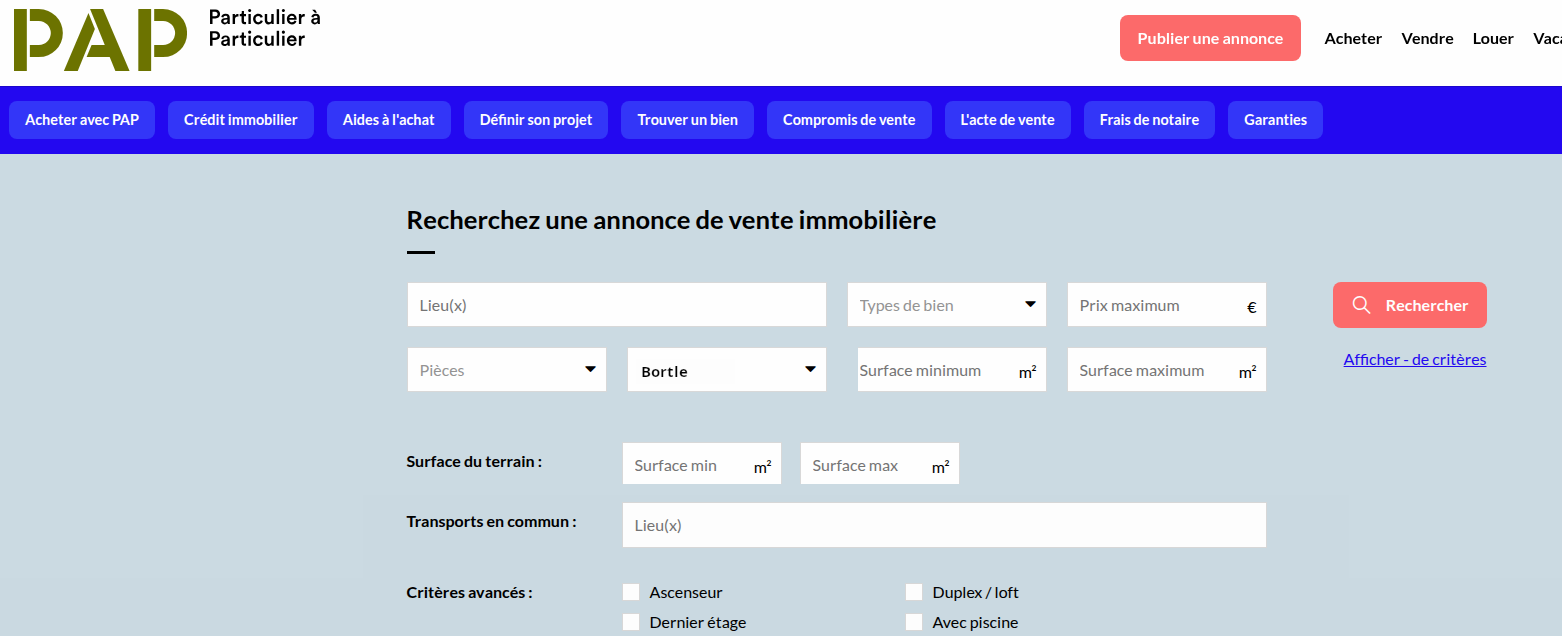Viewport: 1562px width, 637px height.
Task: Click Publier une annonce button
Action: tap(1210, 39)
